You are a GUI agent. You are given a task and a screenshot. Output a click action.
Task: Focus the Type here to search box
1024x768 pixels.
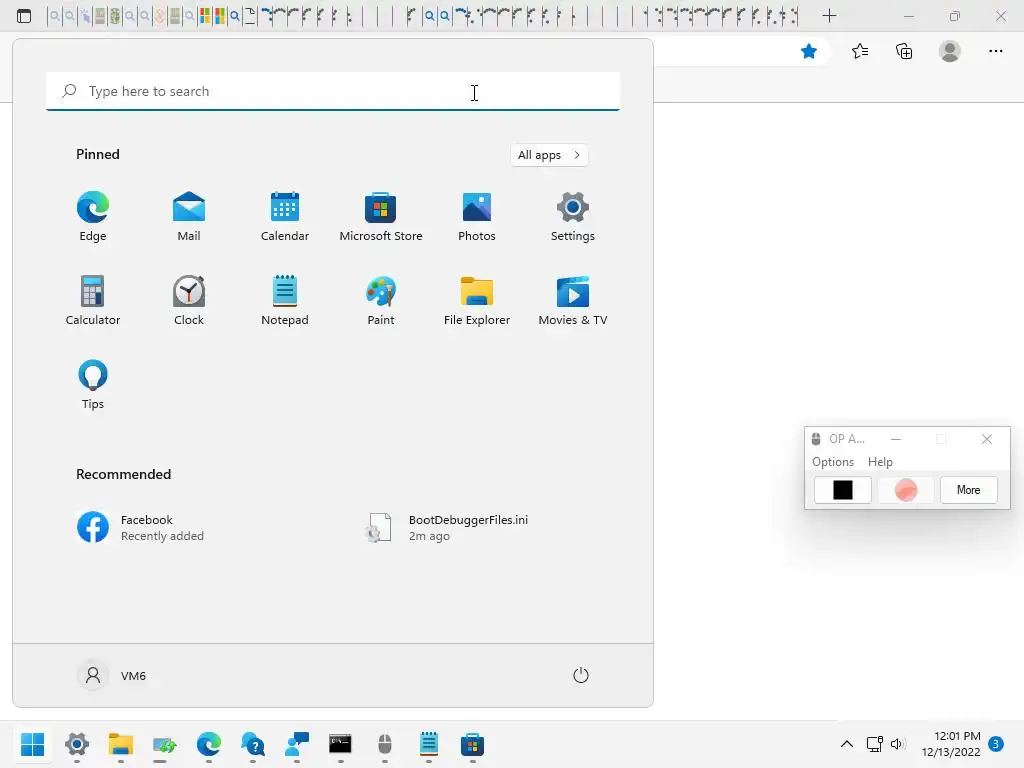click(333, 91)
